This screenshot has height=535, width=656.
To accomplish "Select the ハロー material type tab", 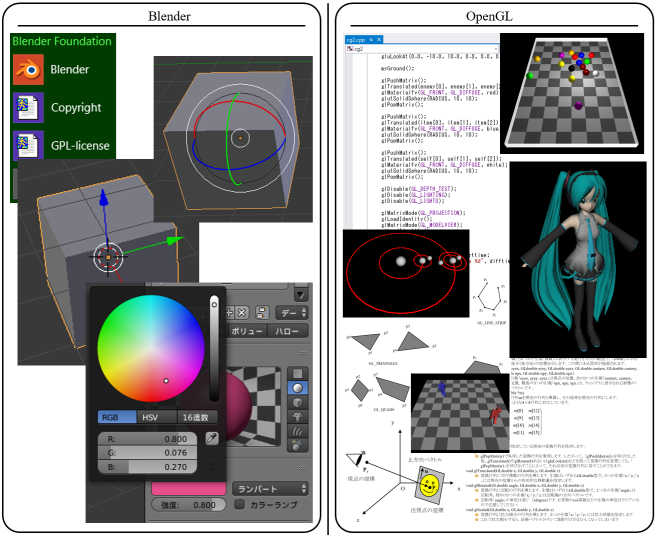I will [x=287, y=331].
